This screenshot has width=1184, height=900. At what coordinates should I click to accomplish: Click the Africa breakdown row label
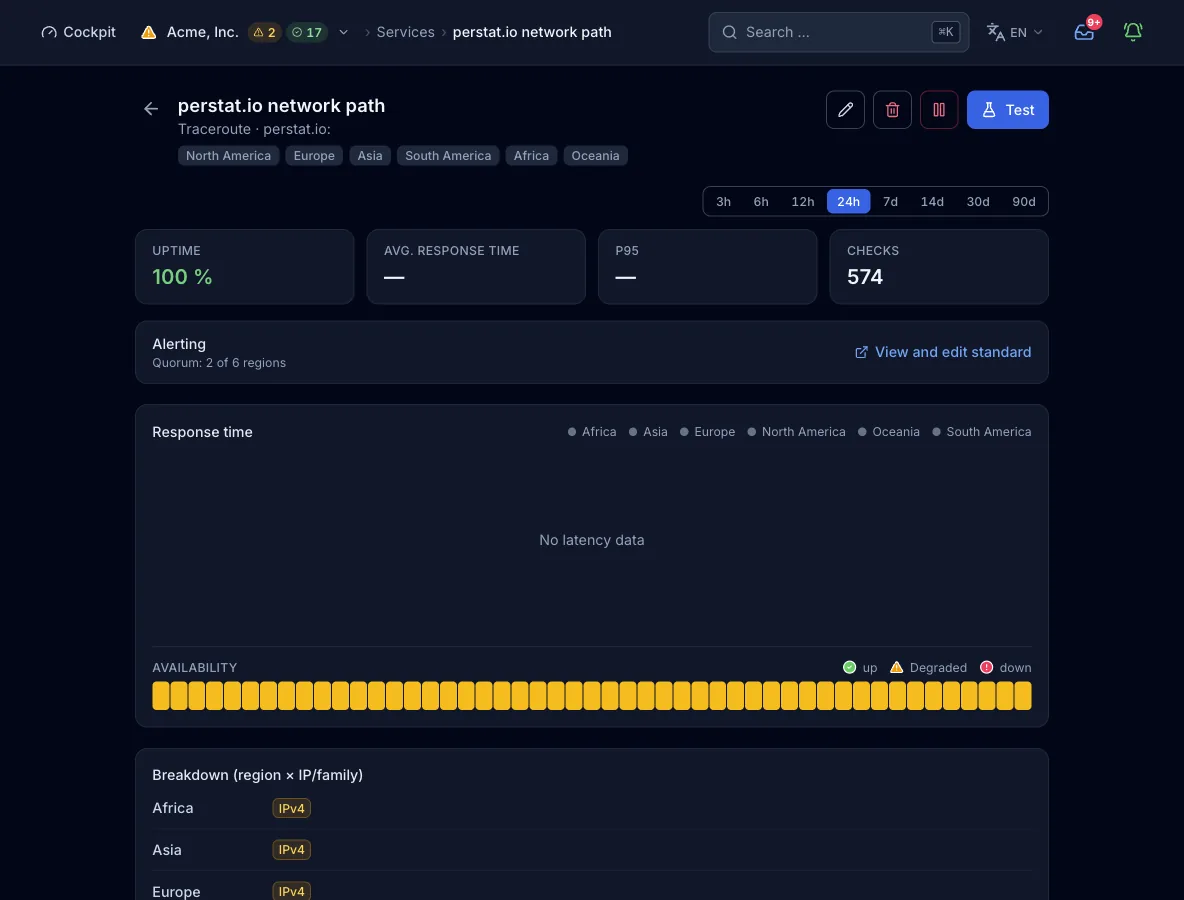pyautogui.click(x=173, y=808)
